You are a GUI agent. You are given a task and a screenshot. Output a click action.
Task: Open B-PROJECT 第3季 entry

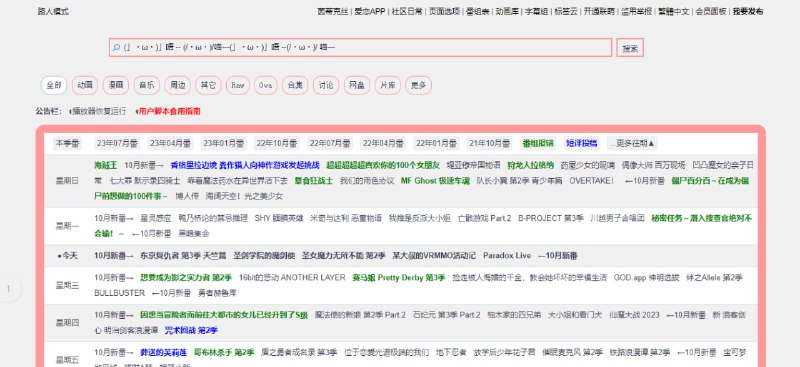[x=551, y=218]
